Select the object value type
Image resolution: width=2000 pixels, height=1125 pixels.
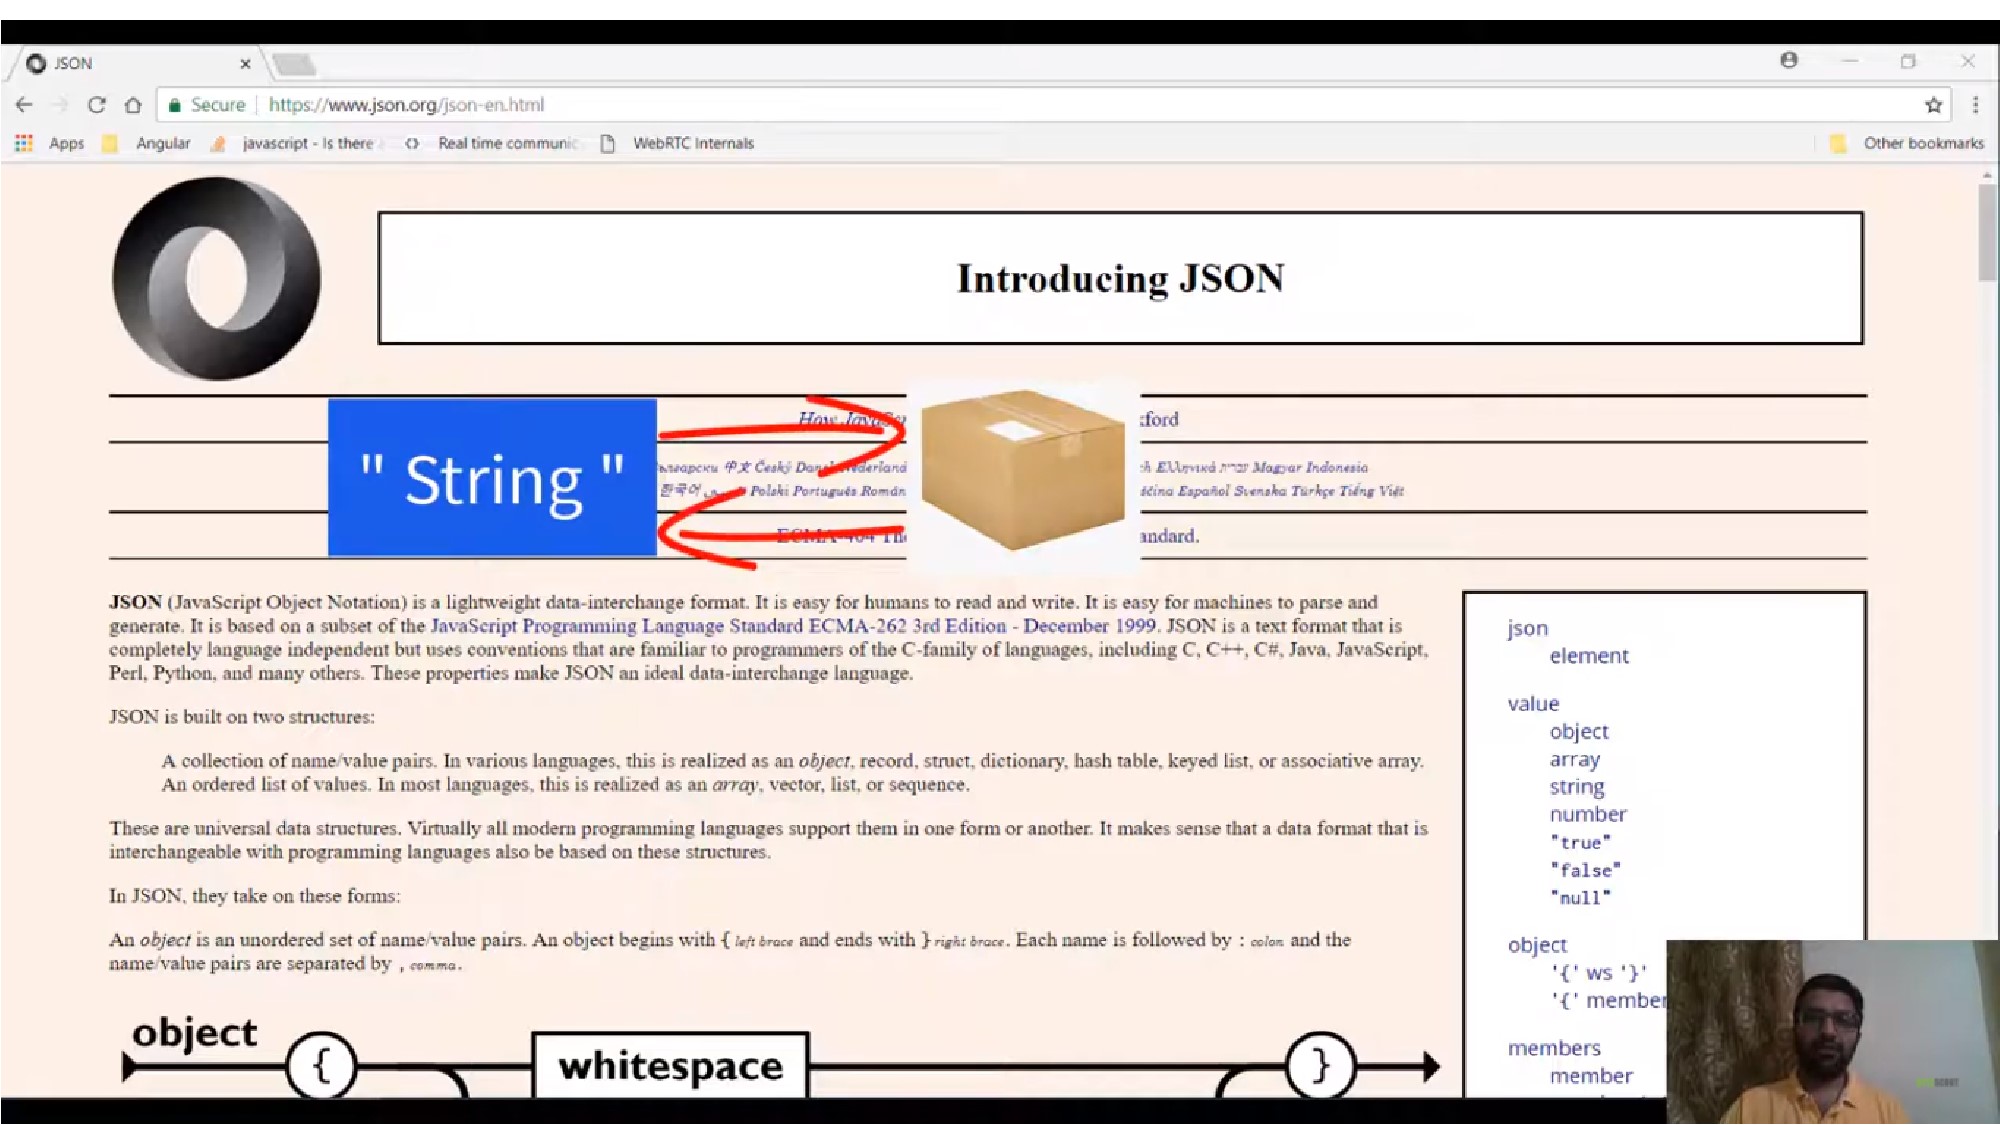click(1577, 731)
